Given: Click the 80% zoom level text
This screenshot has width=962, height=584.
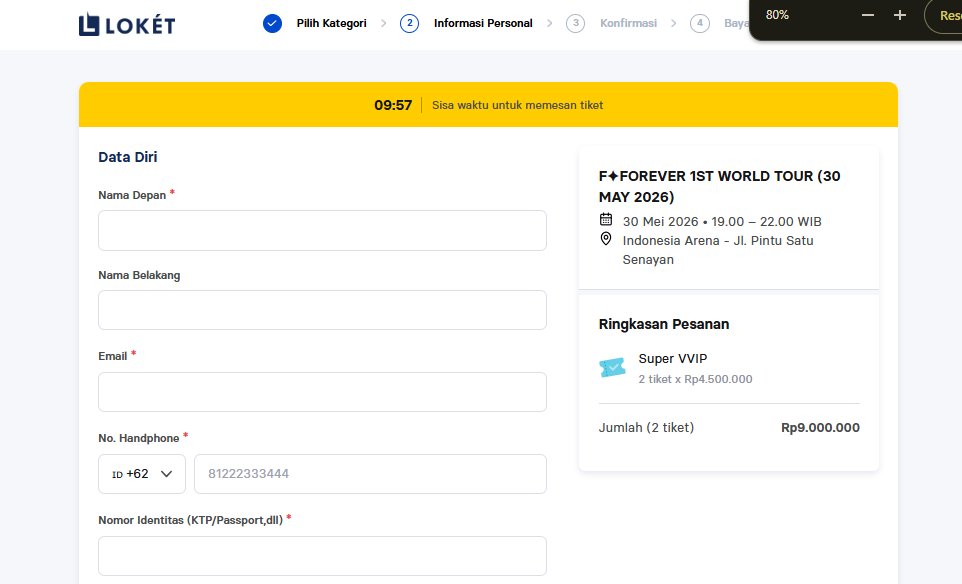Looking at the screenshot, I should (x=777, y=15).
